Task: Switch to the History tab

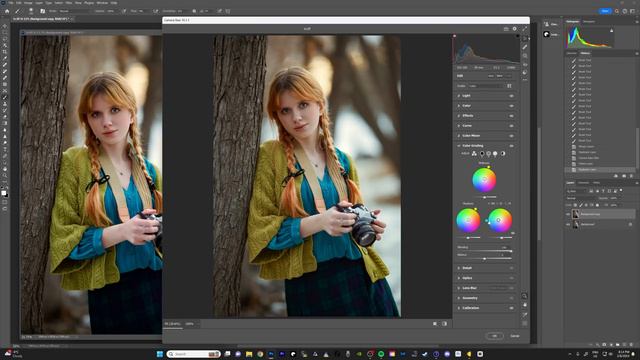Action: pos(585,53)
